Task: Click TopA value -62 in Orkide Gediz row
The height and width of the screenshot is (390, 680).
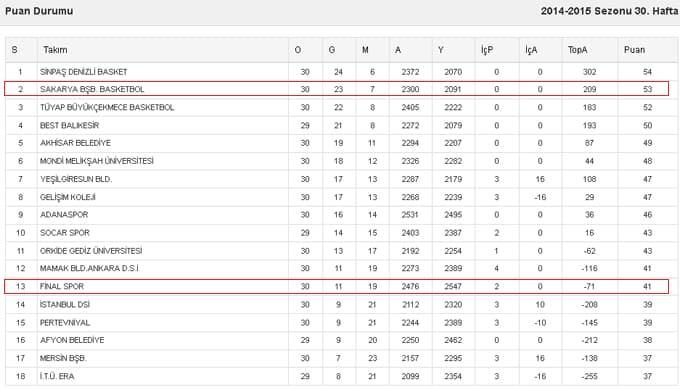Action: tap(589, 251)
